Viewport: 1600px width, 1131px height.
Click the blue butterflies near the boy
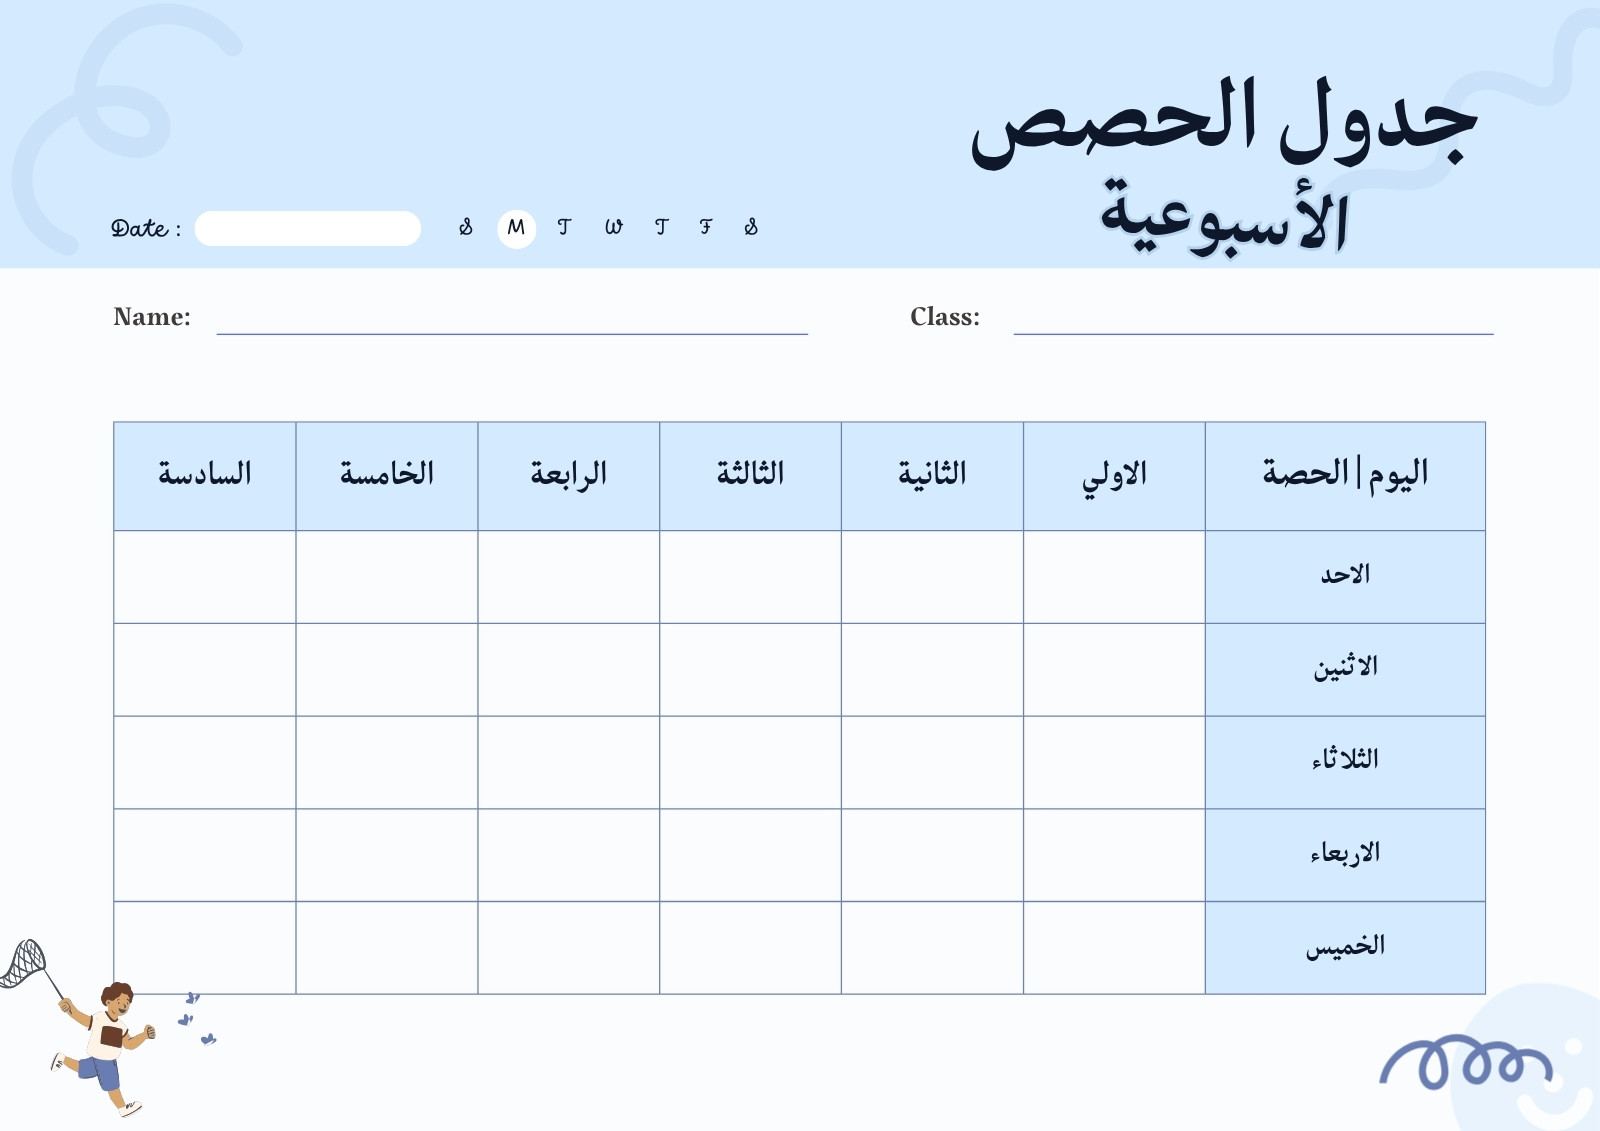pos(197,1018)
